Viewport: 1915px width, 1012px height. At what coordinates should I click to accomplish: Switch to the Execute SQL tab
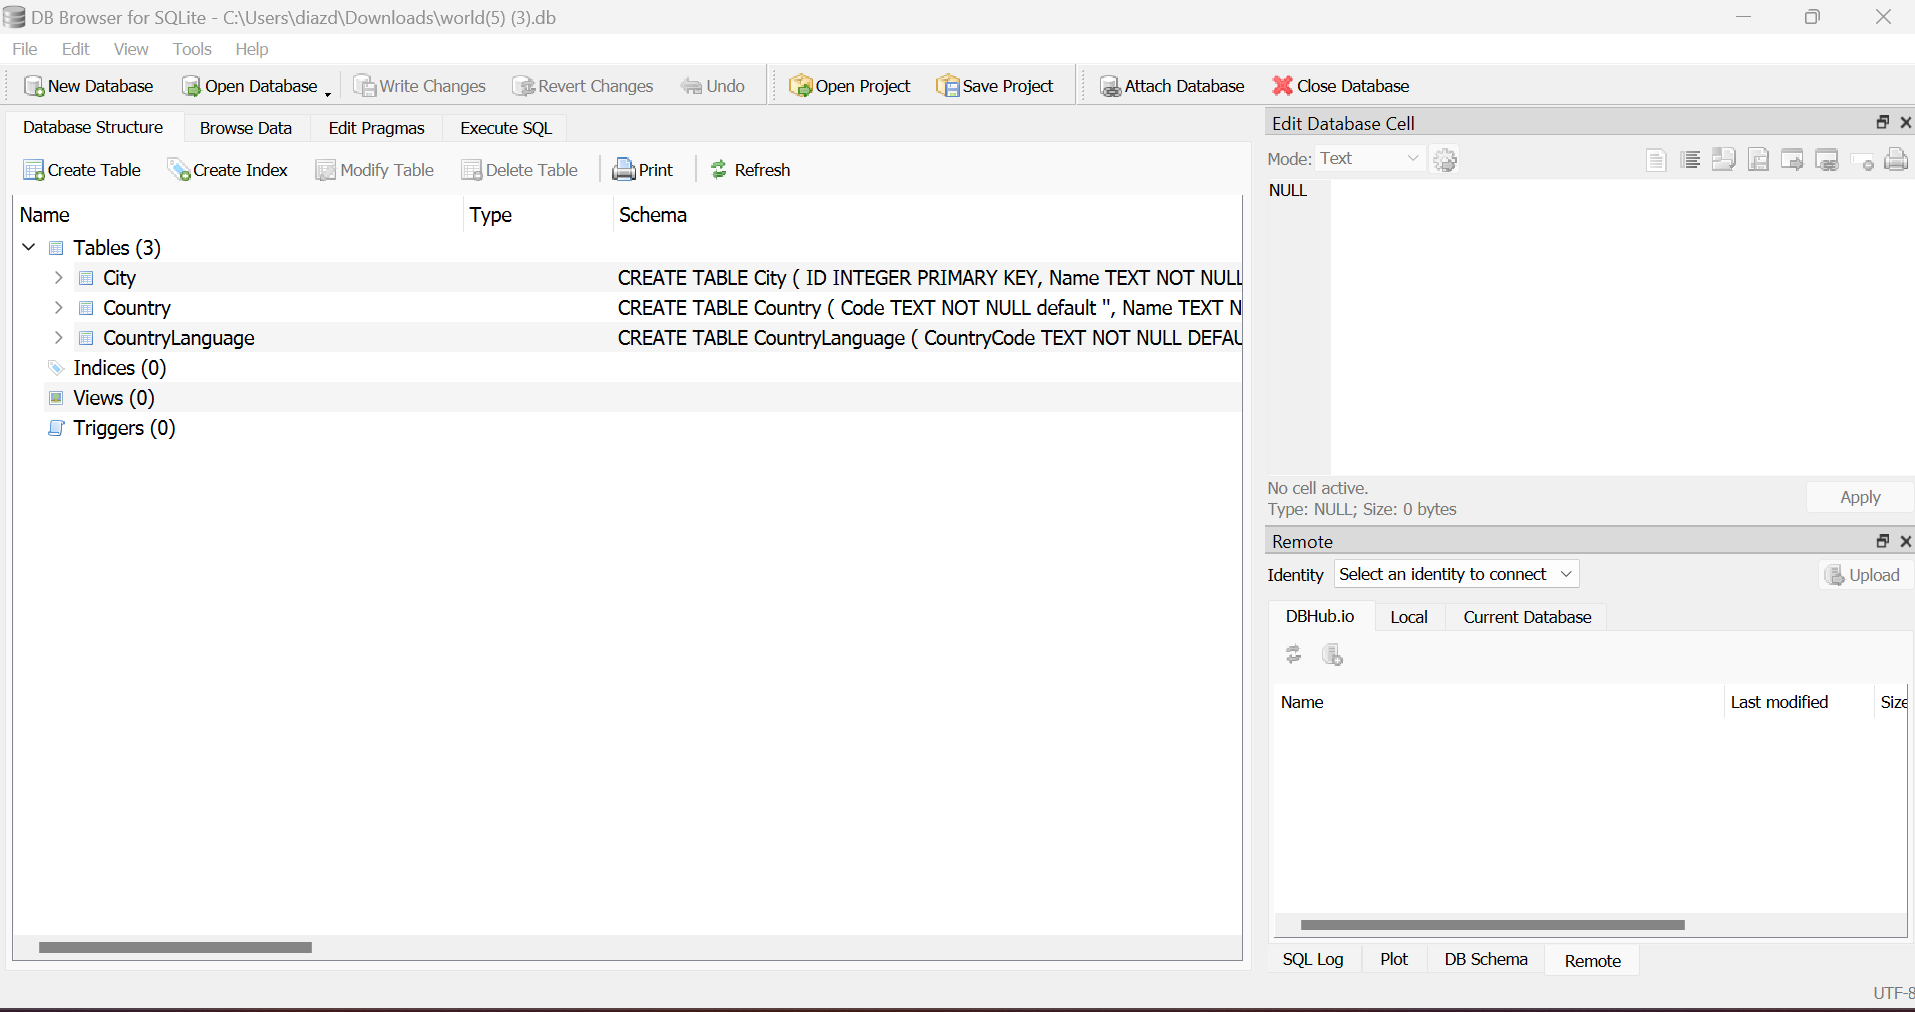coord(504,128)
